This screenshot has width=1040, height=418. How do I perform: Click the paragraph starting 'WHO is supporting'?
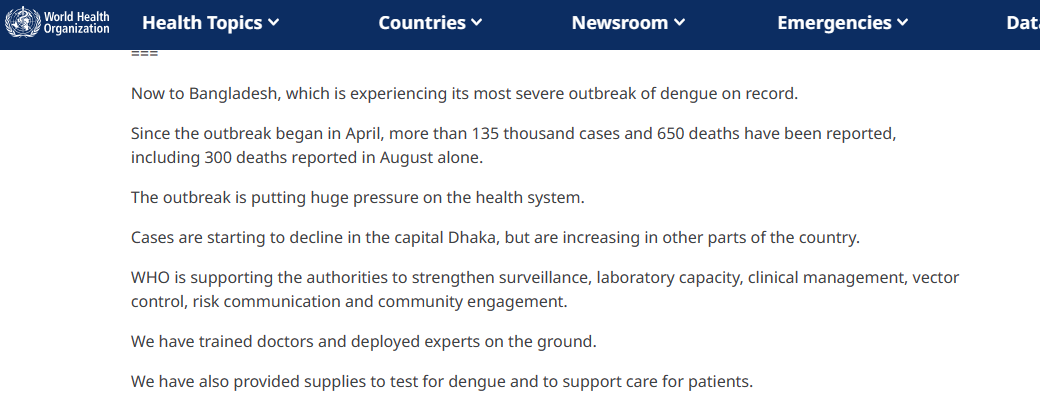[x=545, y=289]
